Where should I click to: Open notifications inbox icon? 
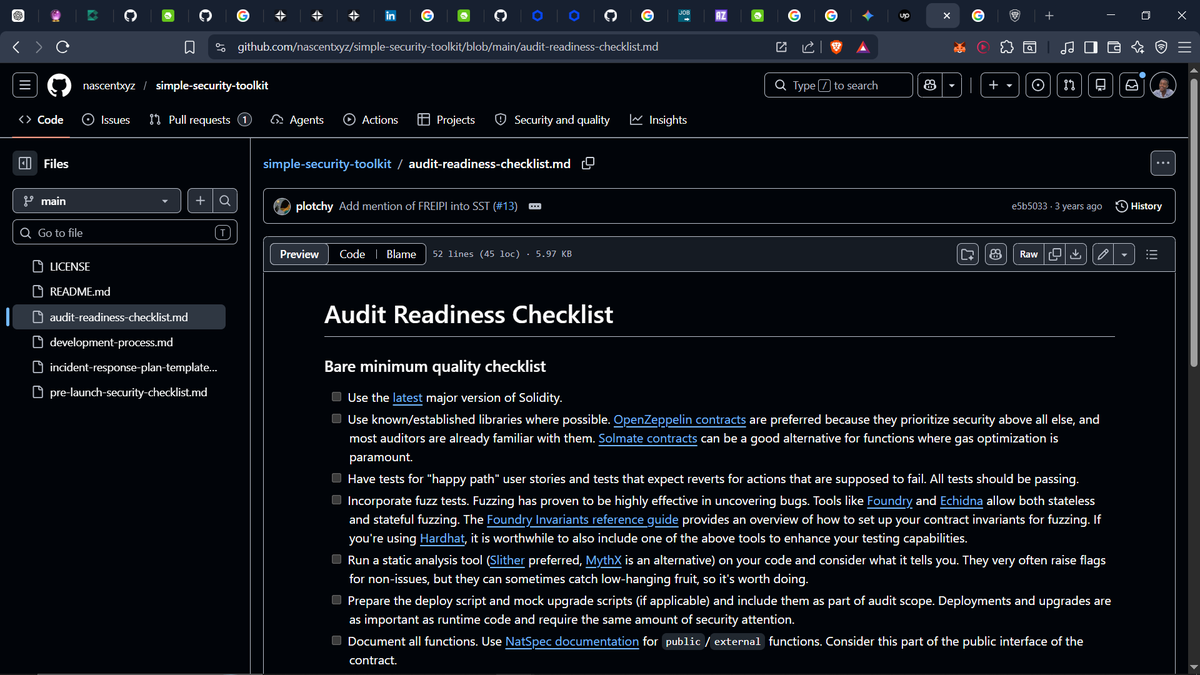[1131, 86]
